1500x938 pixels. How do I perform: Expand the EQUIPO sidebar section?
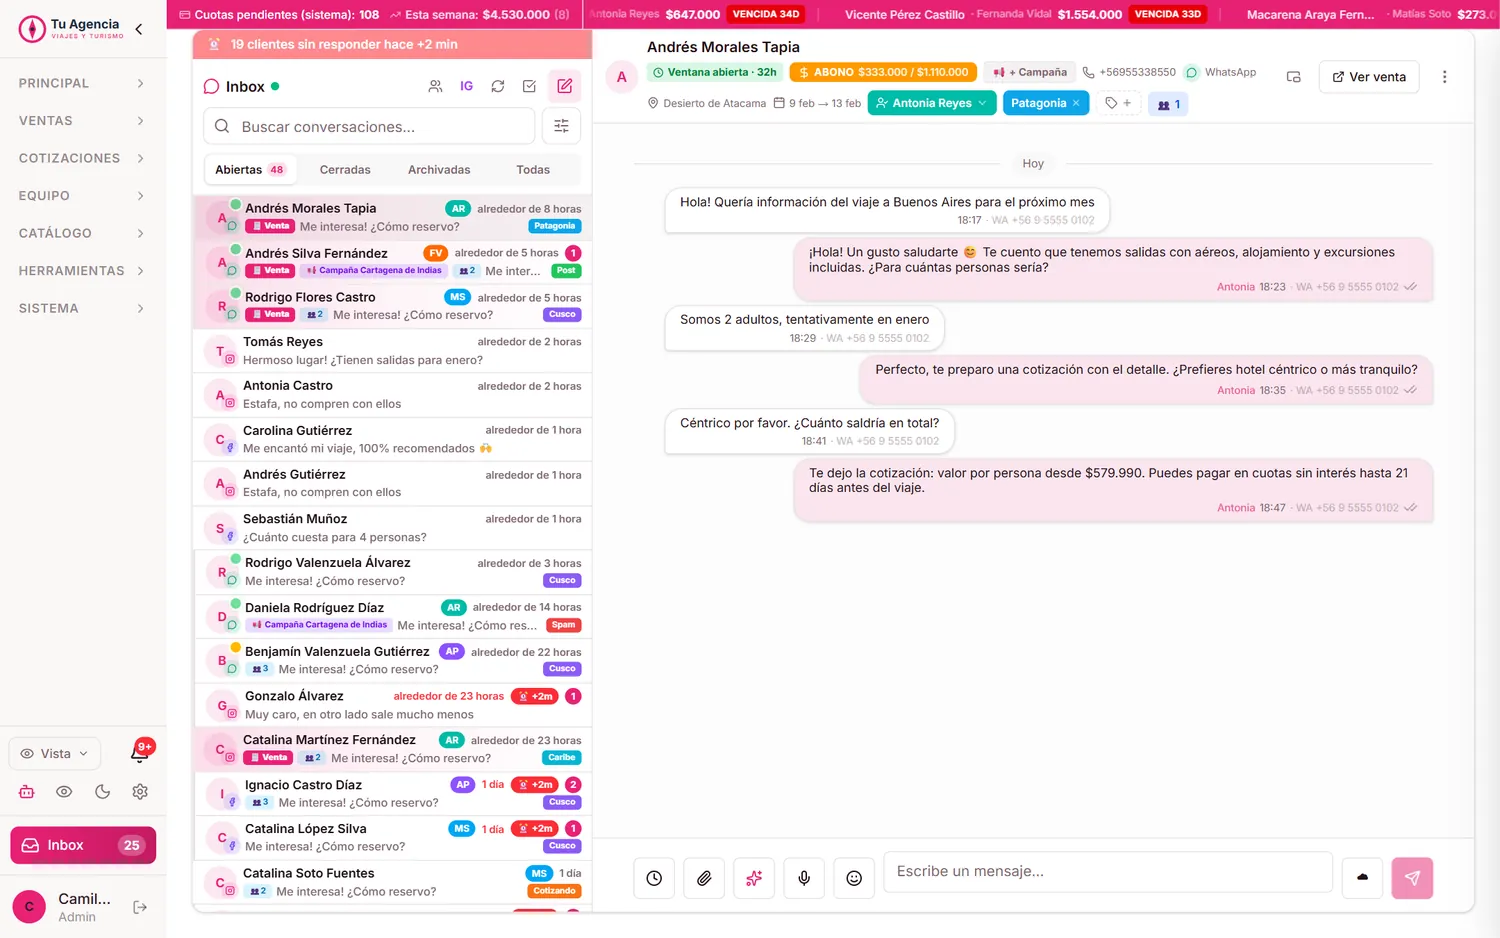coord(82,196)
